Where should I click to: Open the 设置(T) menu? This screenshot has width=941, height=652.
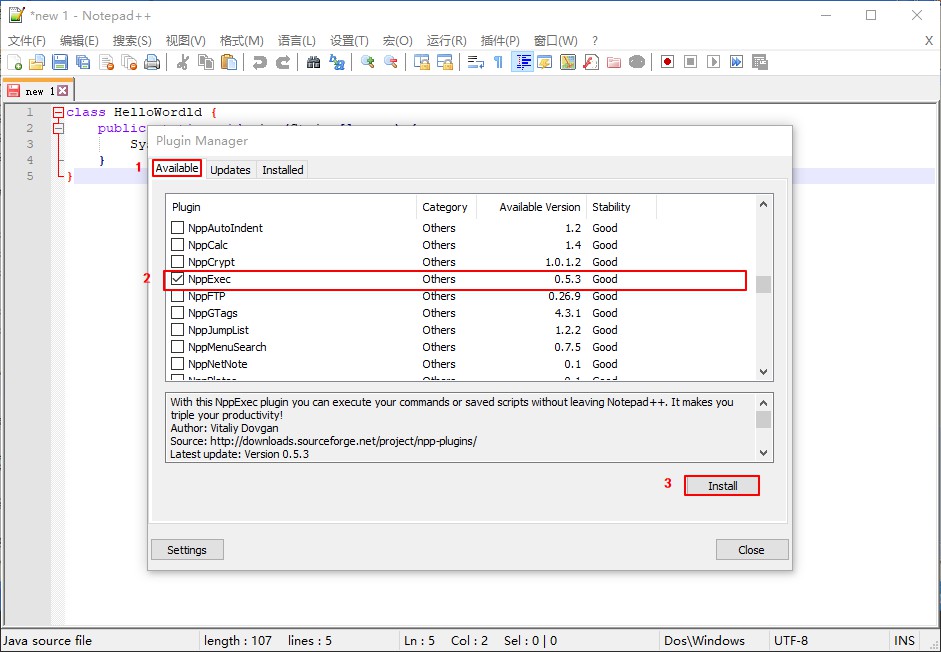349,40
